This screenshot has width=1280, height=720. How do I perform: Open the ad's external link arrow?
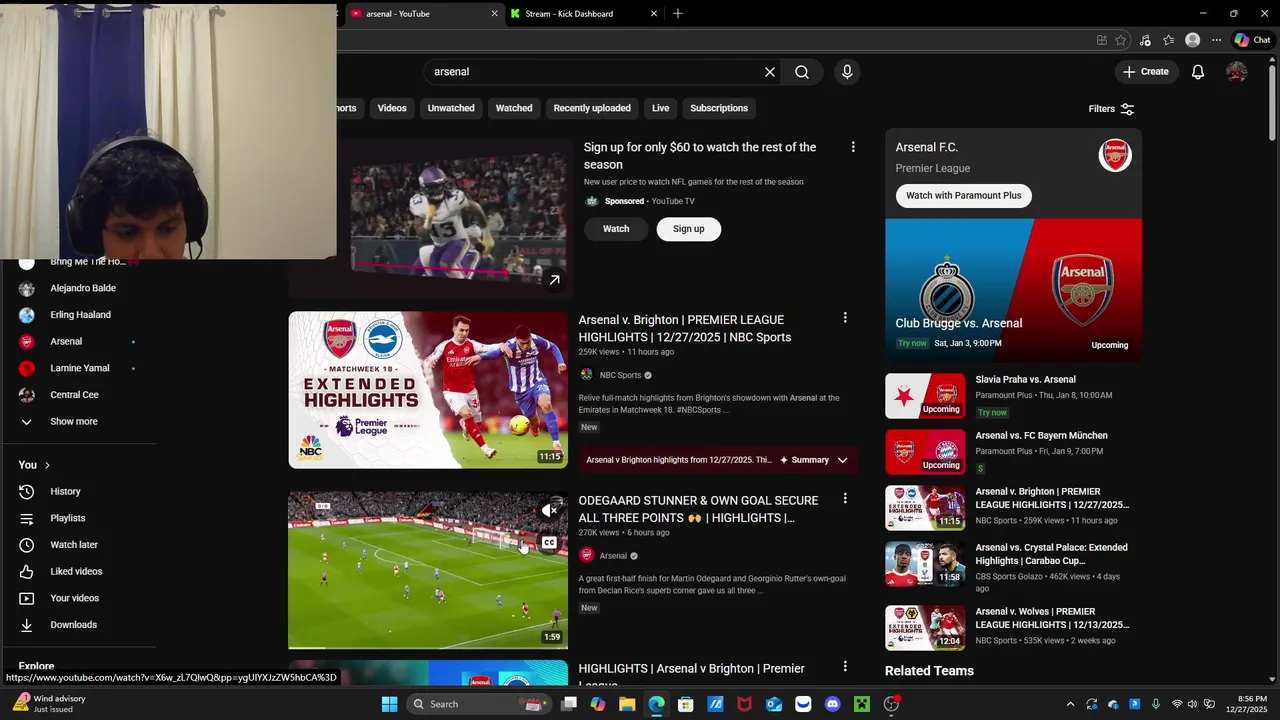[554, 280]
